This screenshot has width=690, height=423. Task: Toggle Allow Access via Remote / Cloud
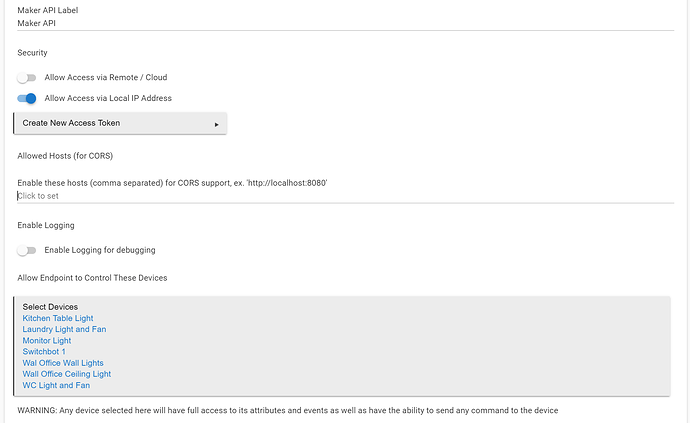(27, 77)
